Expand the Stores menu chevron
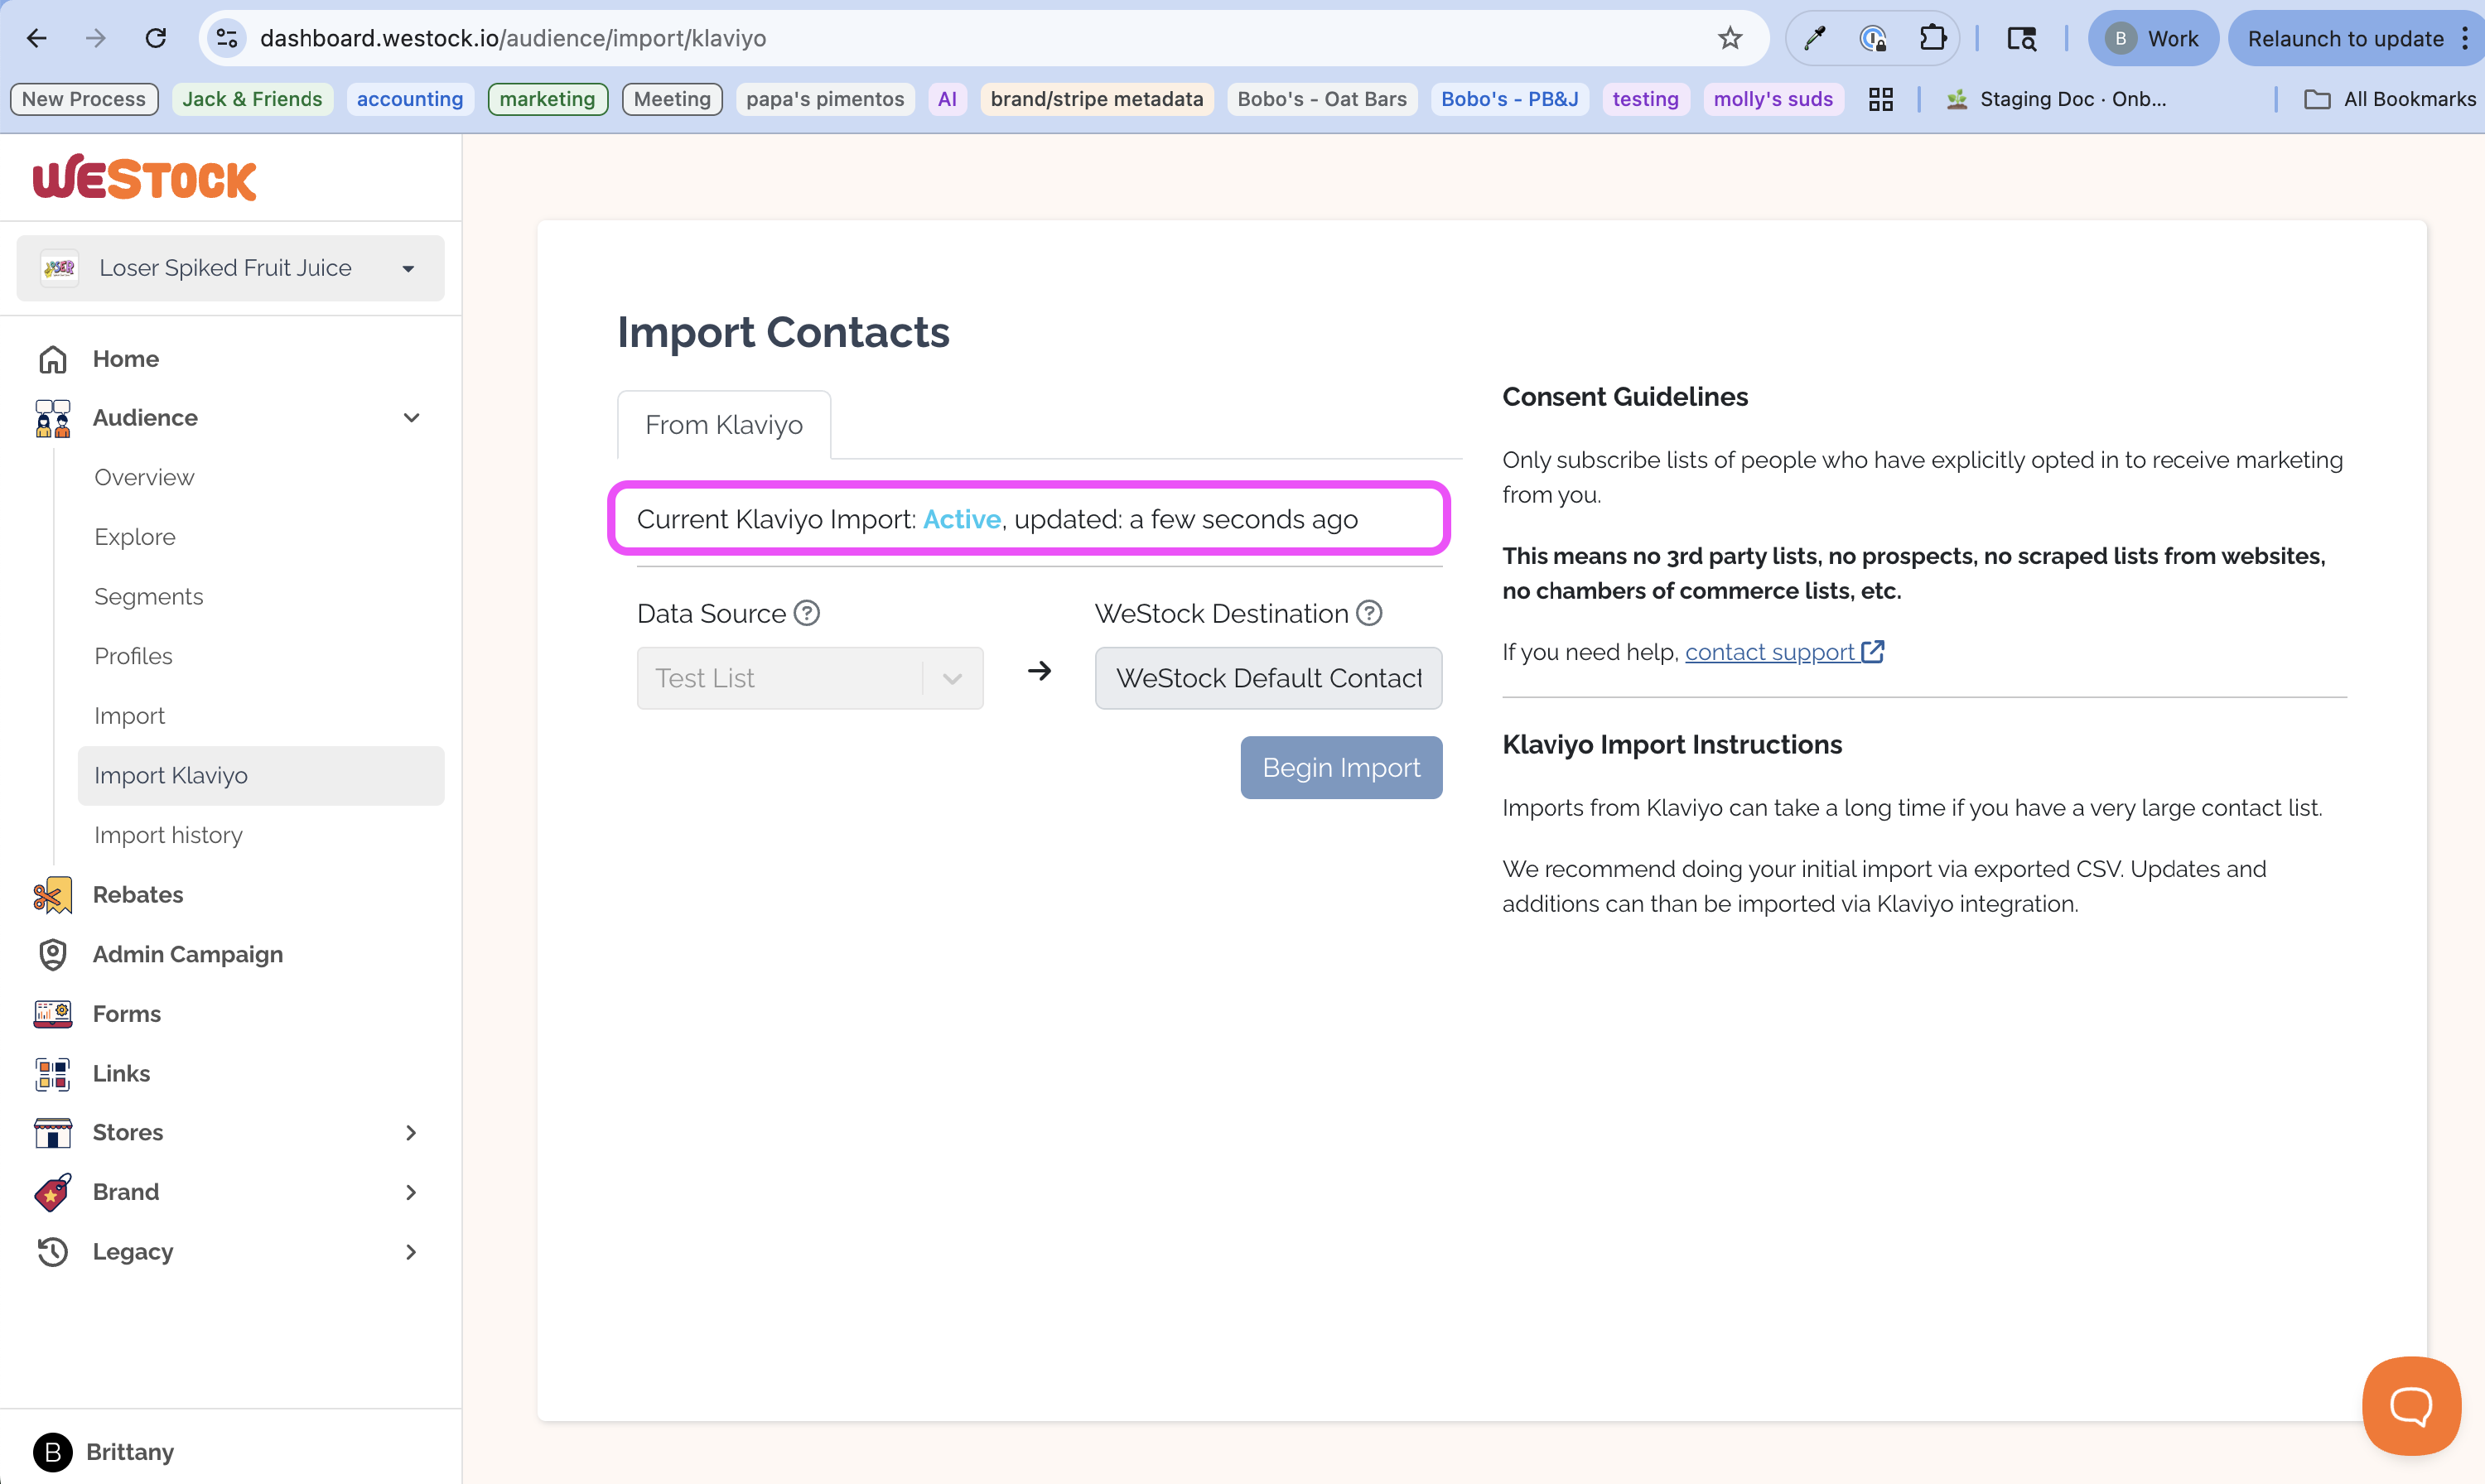The width and height of the screenshot is (2485, 1484). point(411,1133)
